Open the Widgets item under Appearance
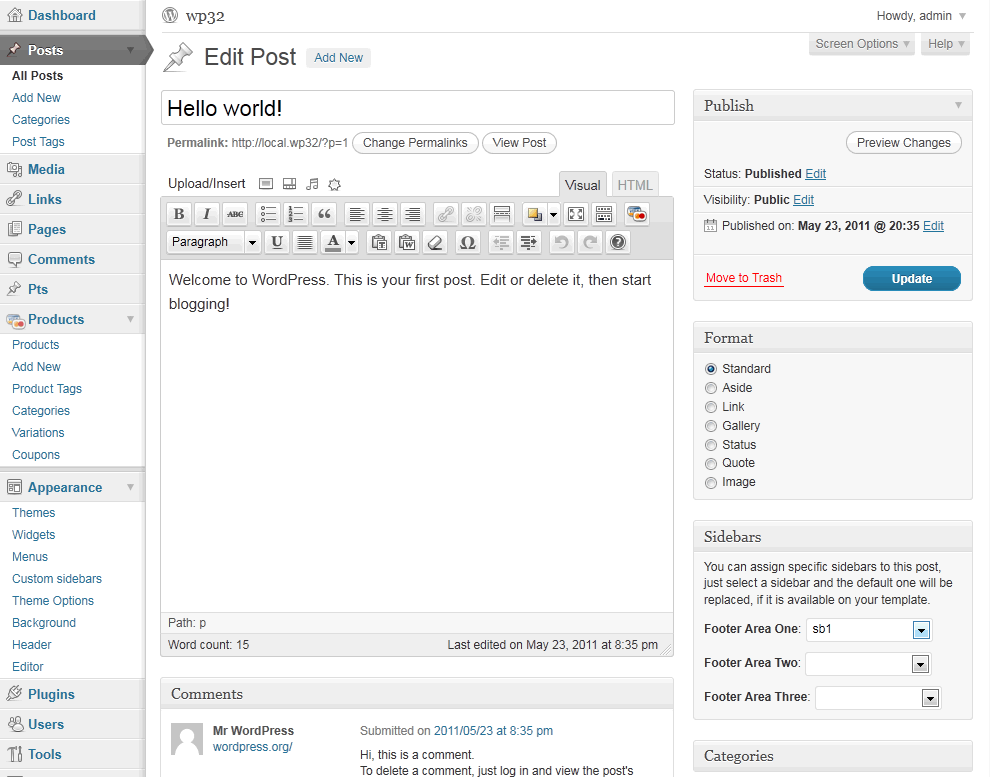Image resolution: width=990 pixels, height=777 pixels. point(33,535)
